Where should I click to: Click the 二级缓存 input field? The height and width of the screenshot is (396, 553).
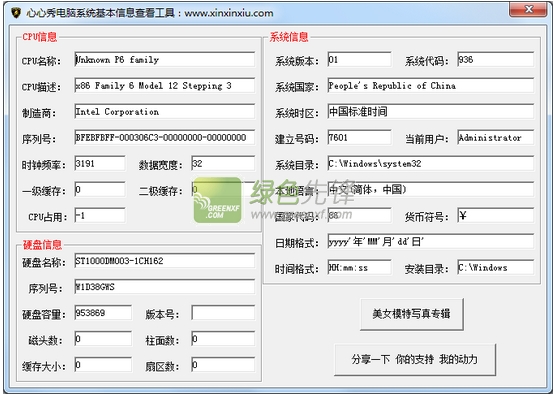point(223,190)
